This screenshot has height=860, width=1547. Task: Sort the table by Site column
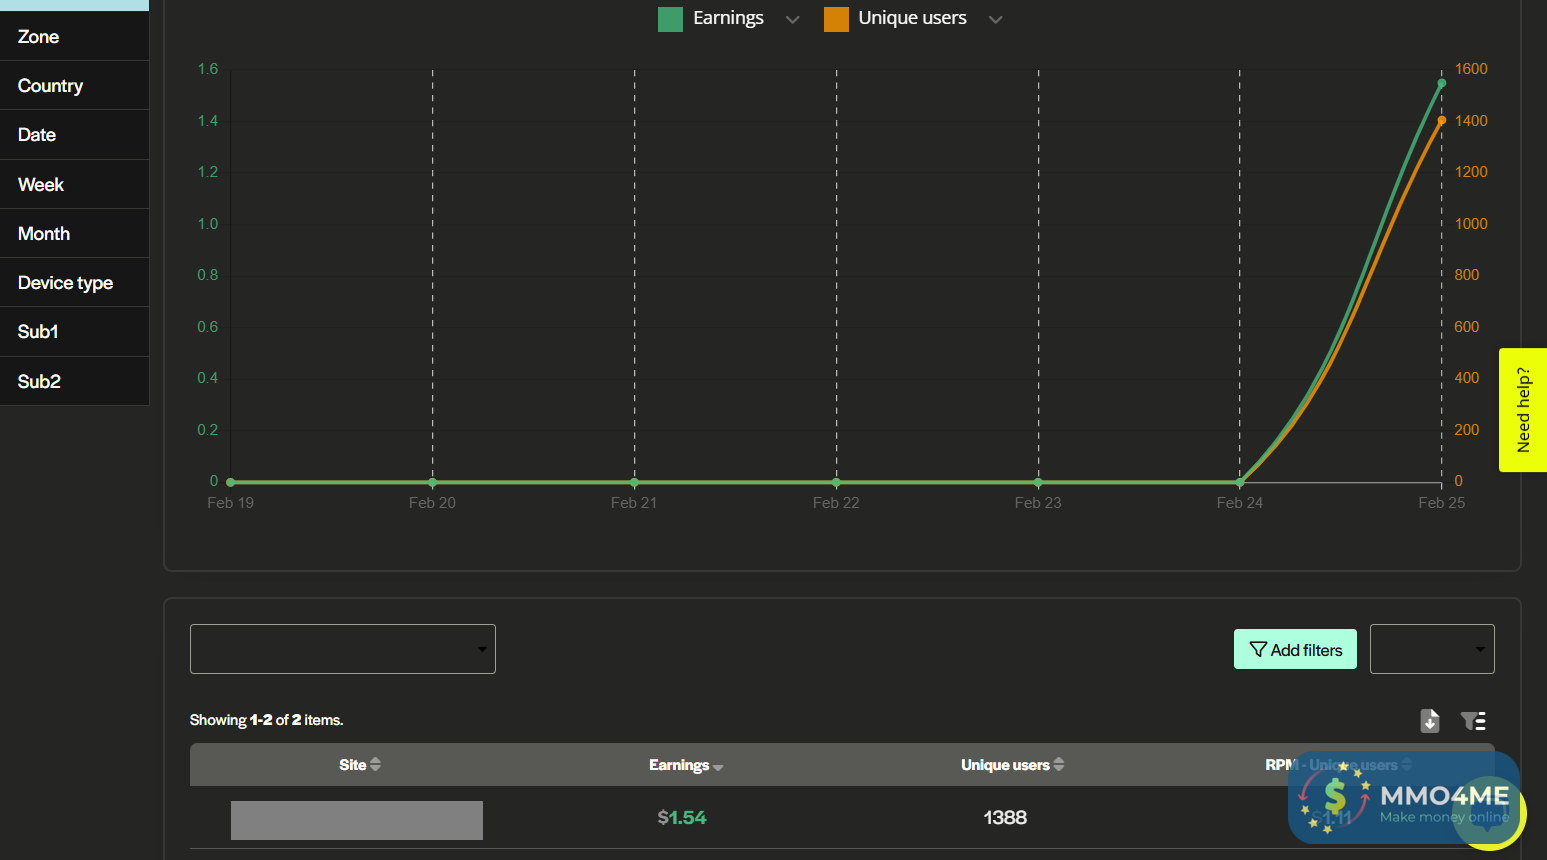click(x=360, y=765)
